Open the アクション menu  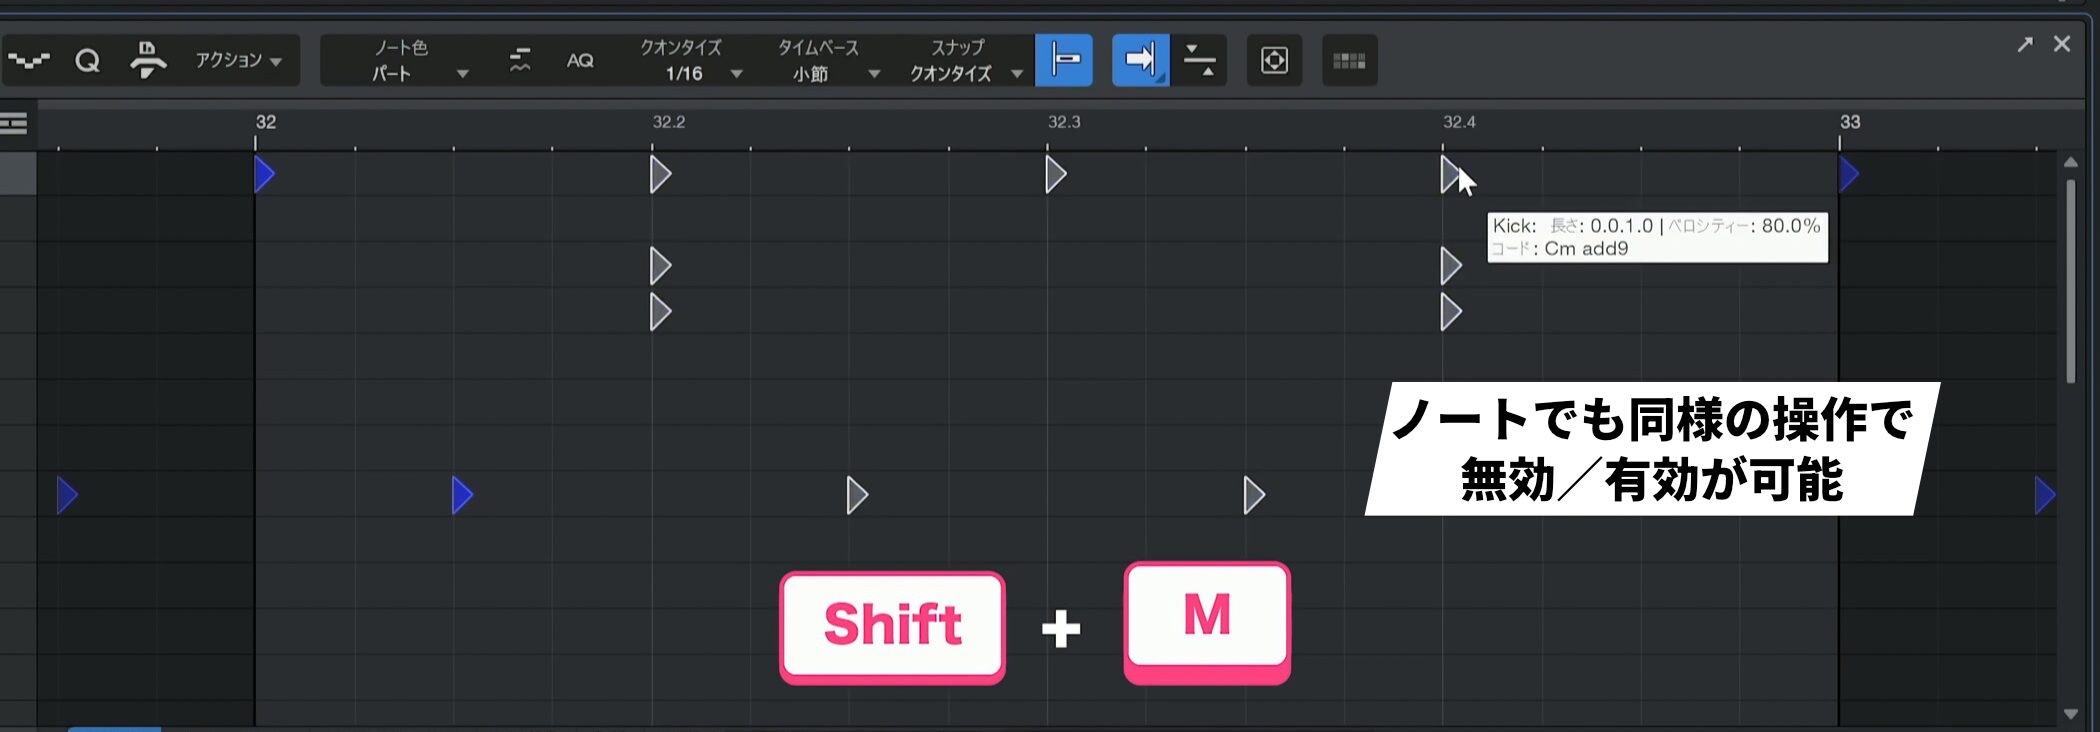click(238, 60)
